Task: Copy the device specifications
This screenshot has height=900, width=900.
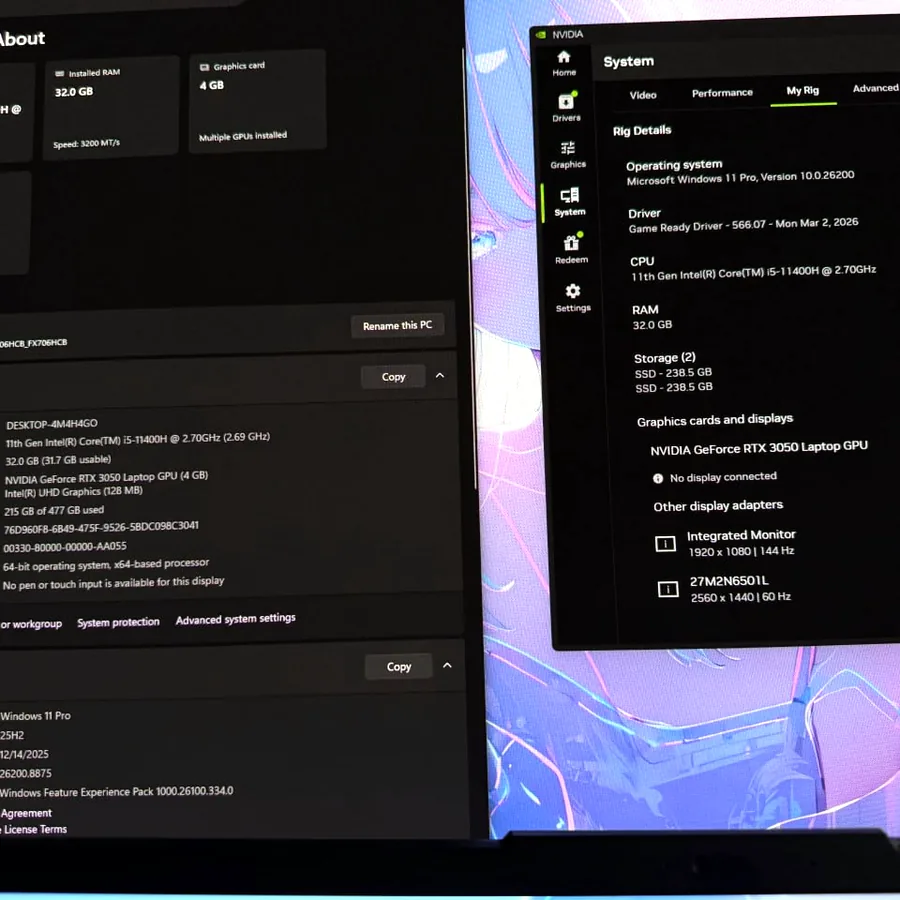Action: coord(393,377)
